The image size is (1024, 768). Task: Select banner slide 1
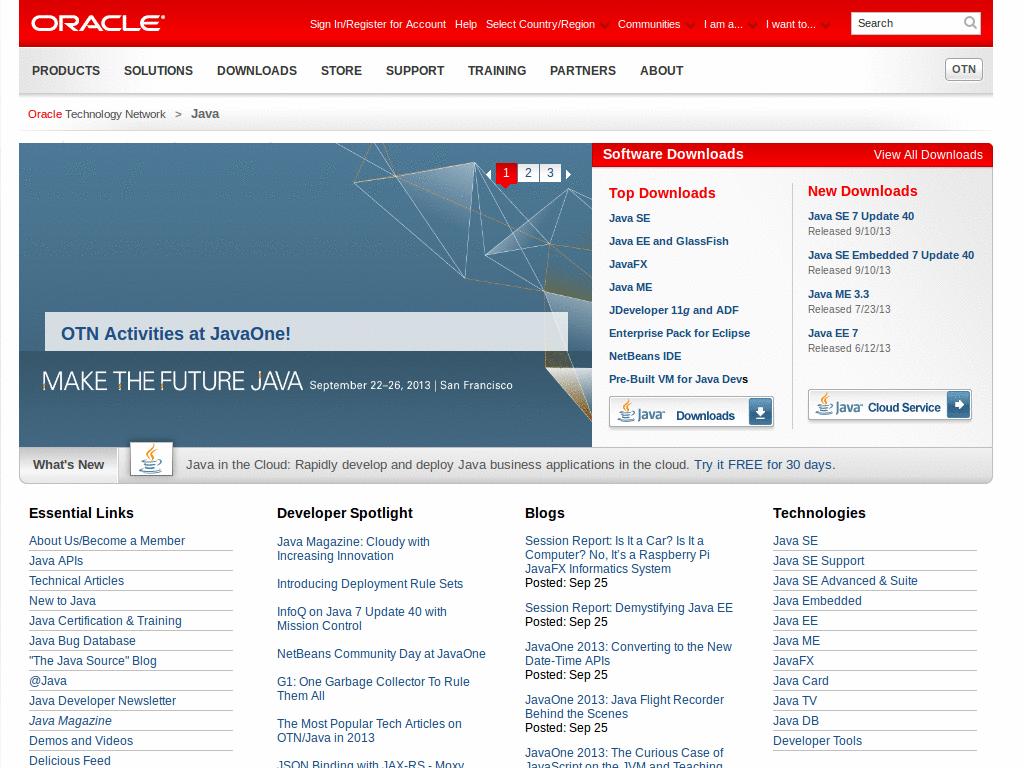click(x=506, y=173)
